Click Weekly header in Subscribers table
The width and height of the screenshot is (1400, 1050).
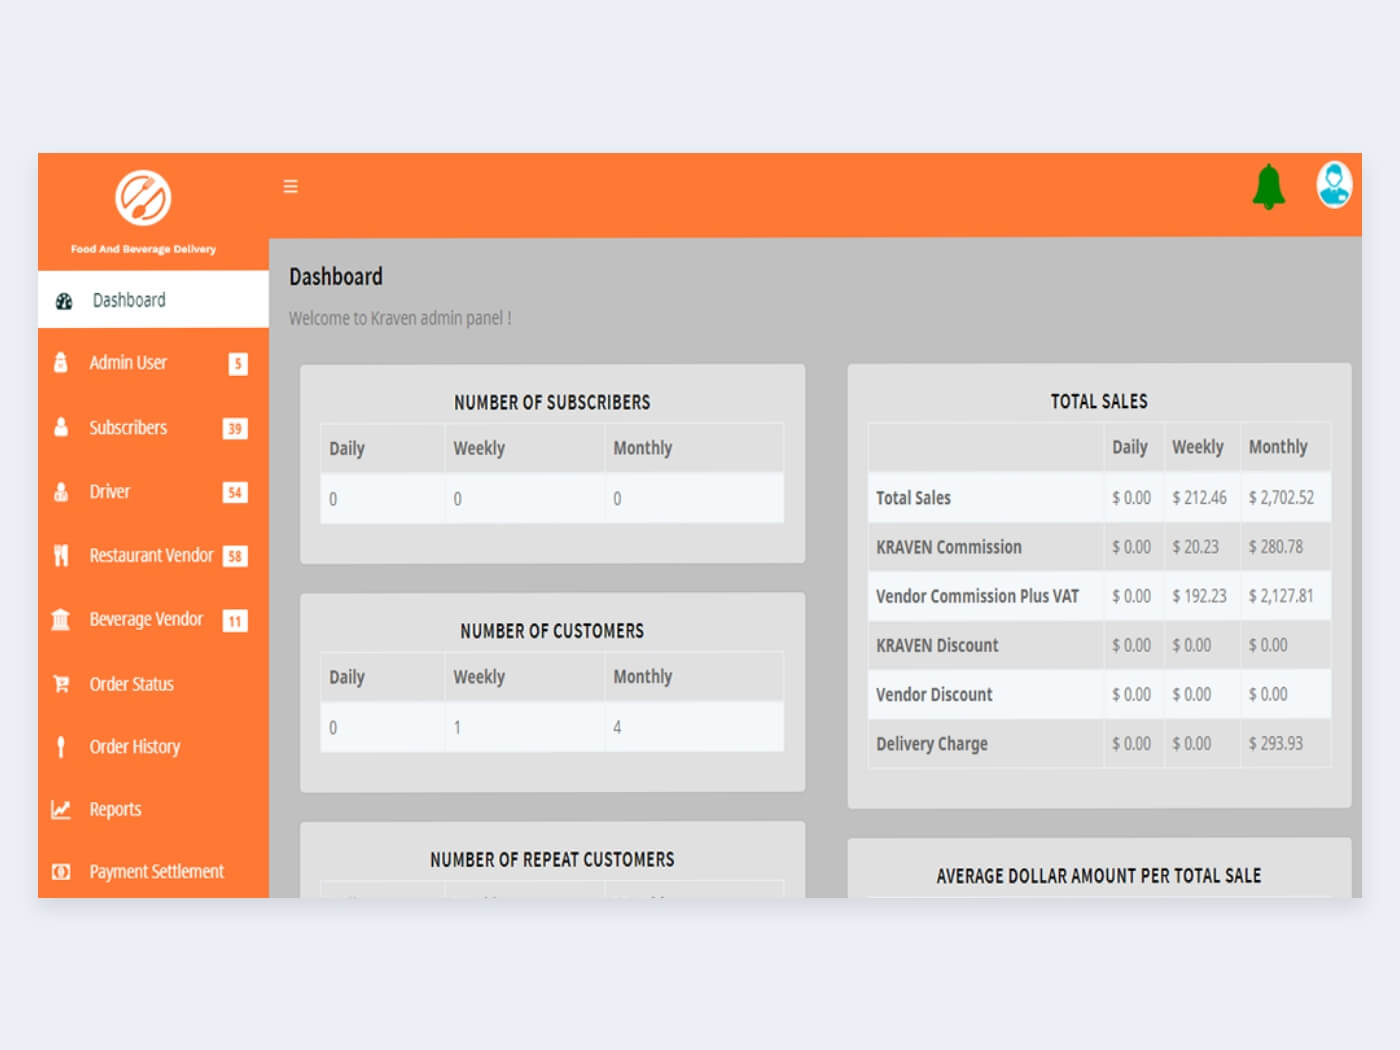(x=479, y=448)
